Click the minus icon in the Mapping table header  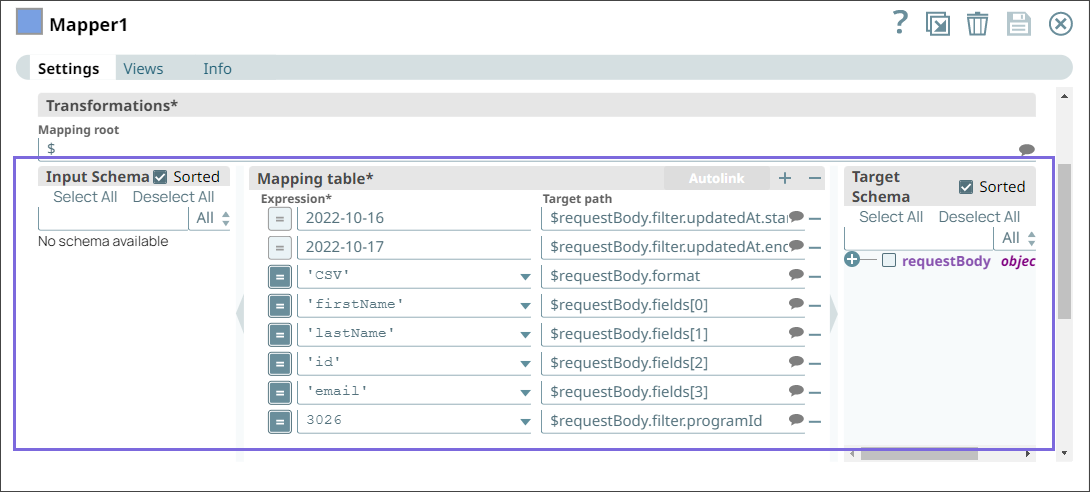tap(815, 179)
